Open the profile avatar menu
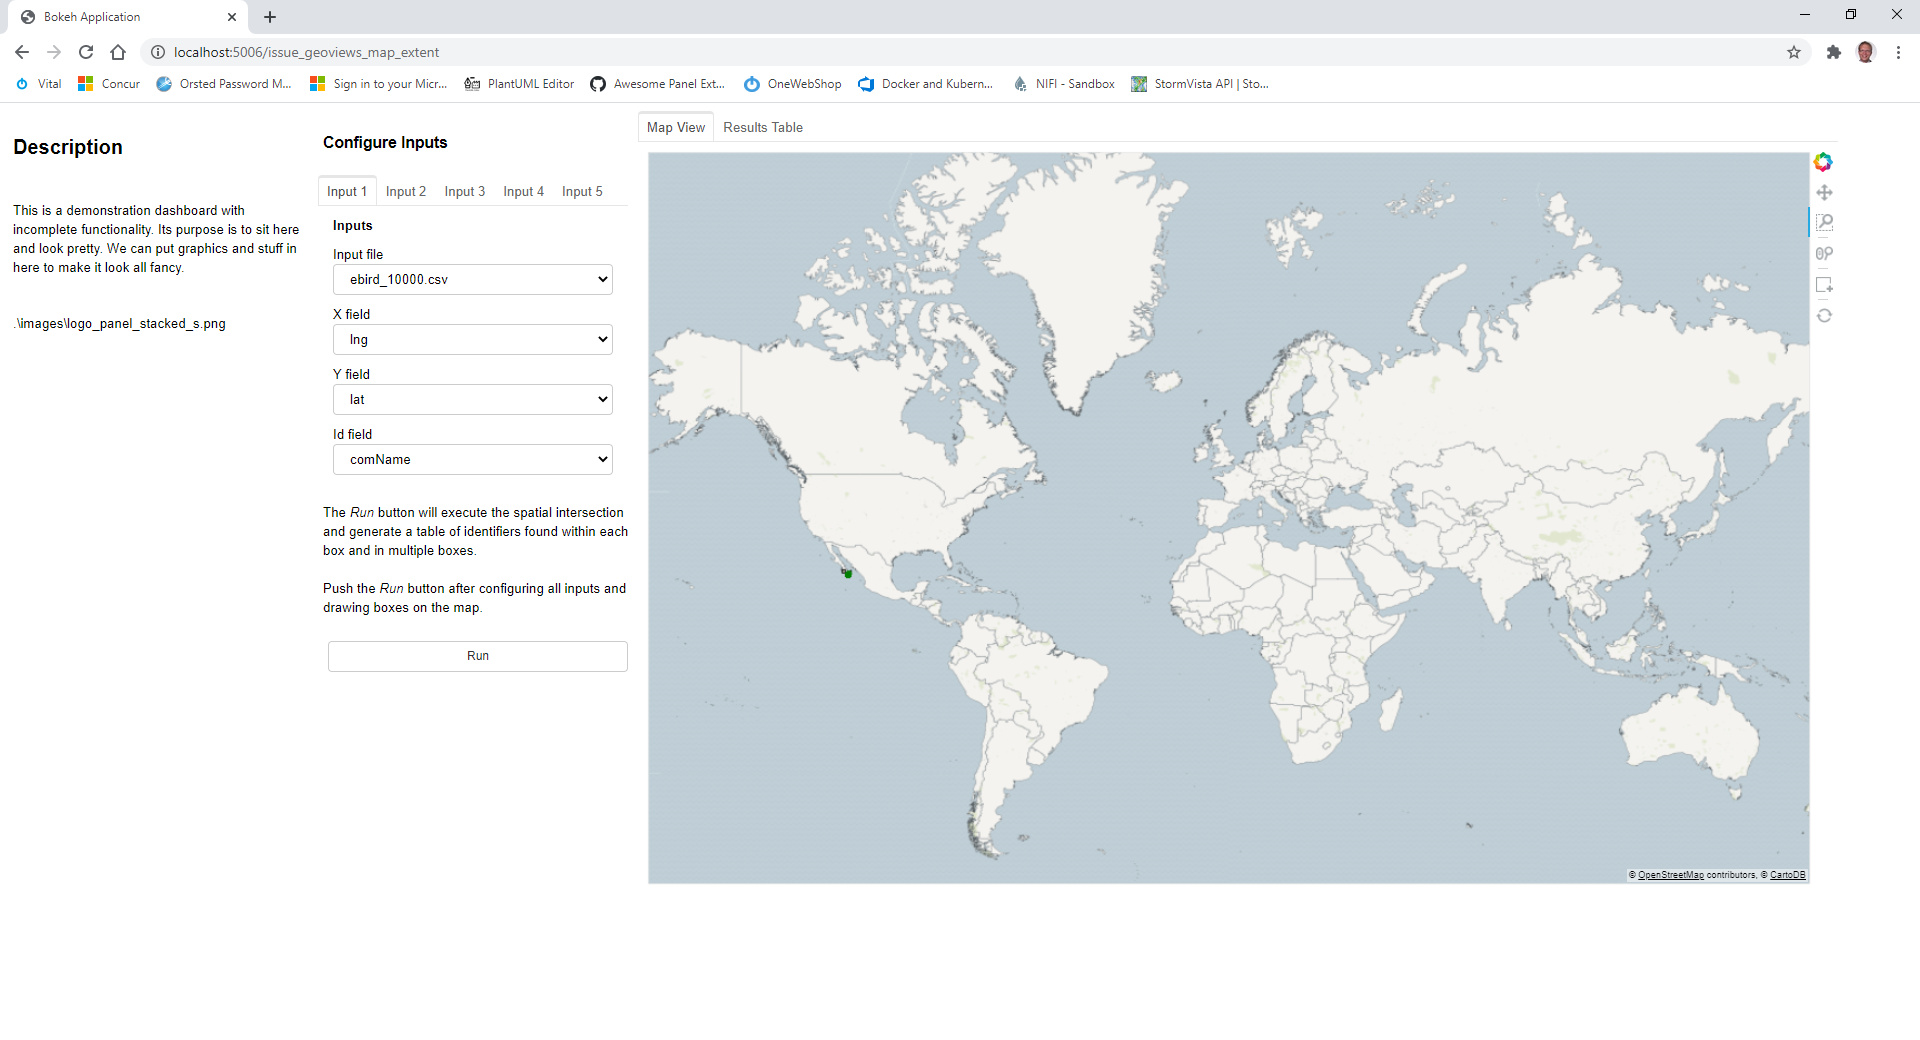The height and width of the screenshot is (1040, 1920). coord(1865,52)
